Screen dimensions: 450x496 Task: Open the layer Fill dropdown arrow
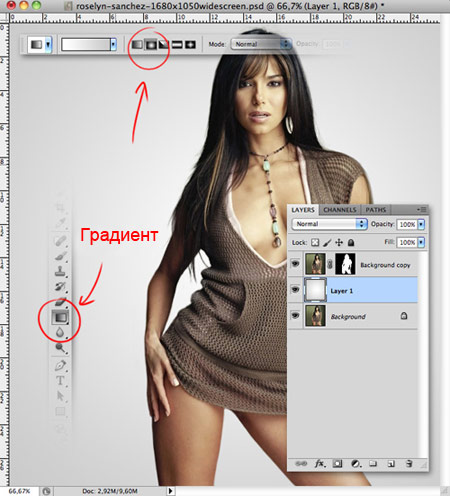tap(421, 242)
